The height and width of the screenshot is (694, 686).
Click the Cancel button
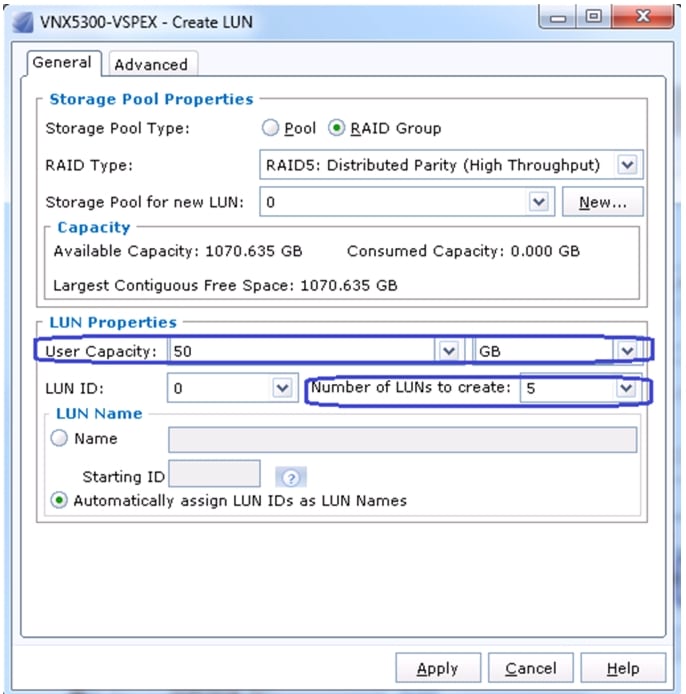tap(531, 668)
